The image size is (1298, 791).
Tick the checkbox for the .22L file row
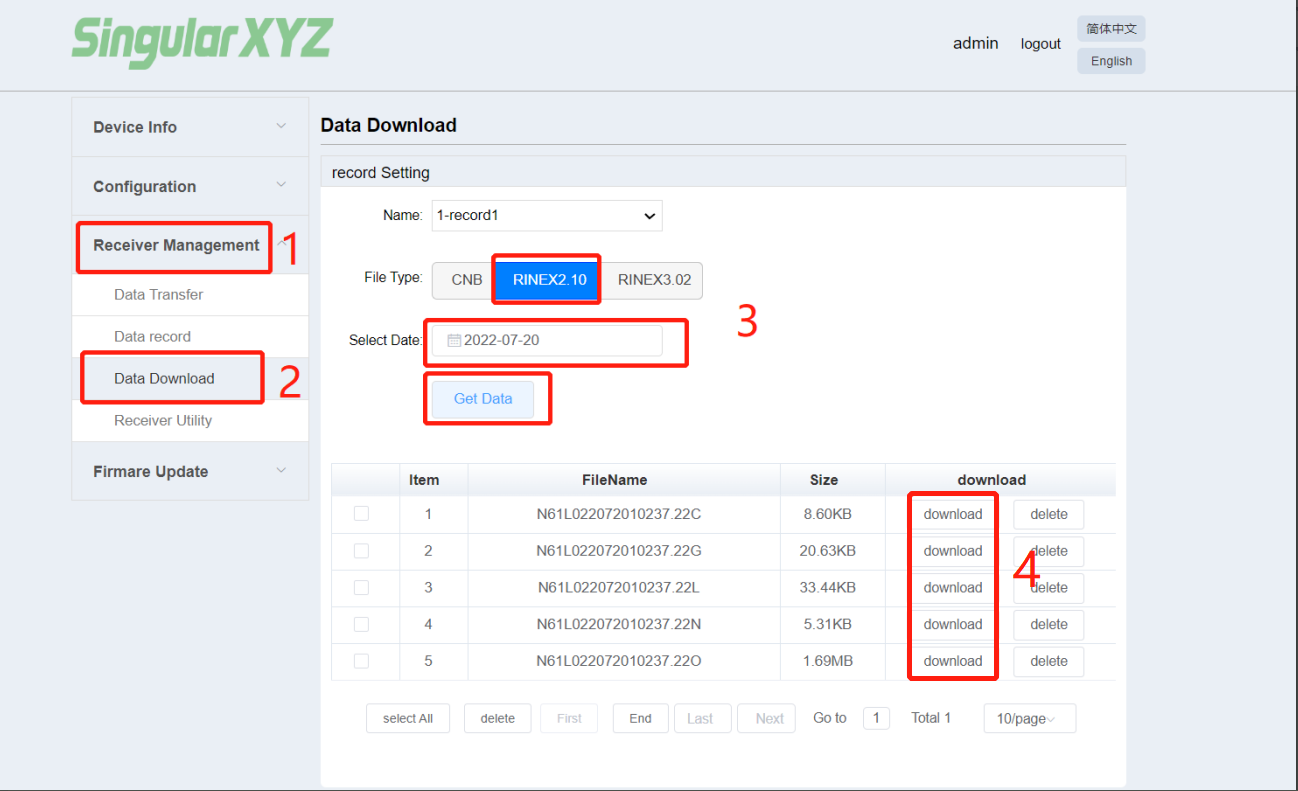[361, 588]
